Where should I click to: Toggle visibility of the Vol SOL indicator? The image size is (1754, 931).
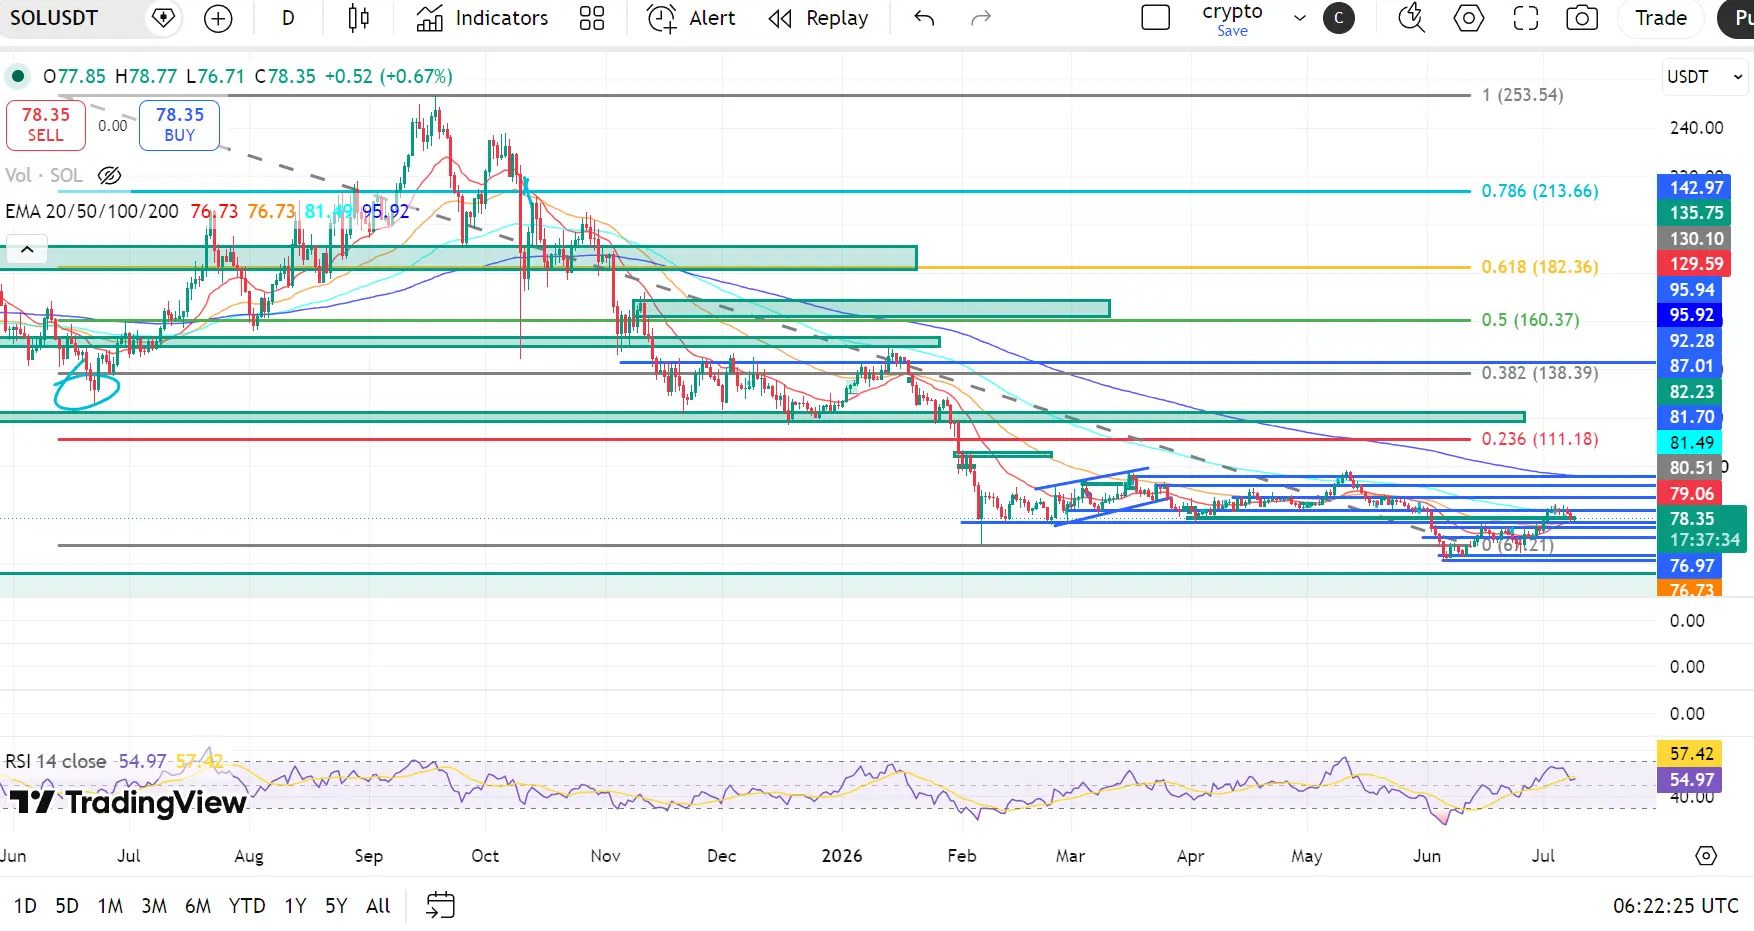110,175
